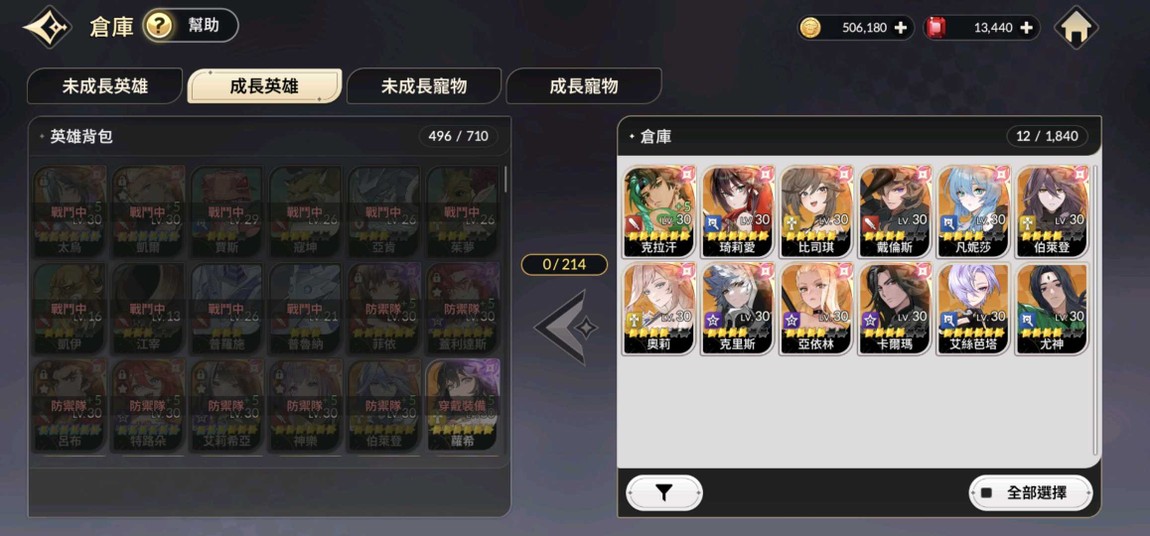Screen dimensions: 1150x536
Task: Click the left transfer arrow between panels
Action: click(x=565, y=327)
